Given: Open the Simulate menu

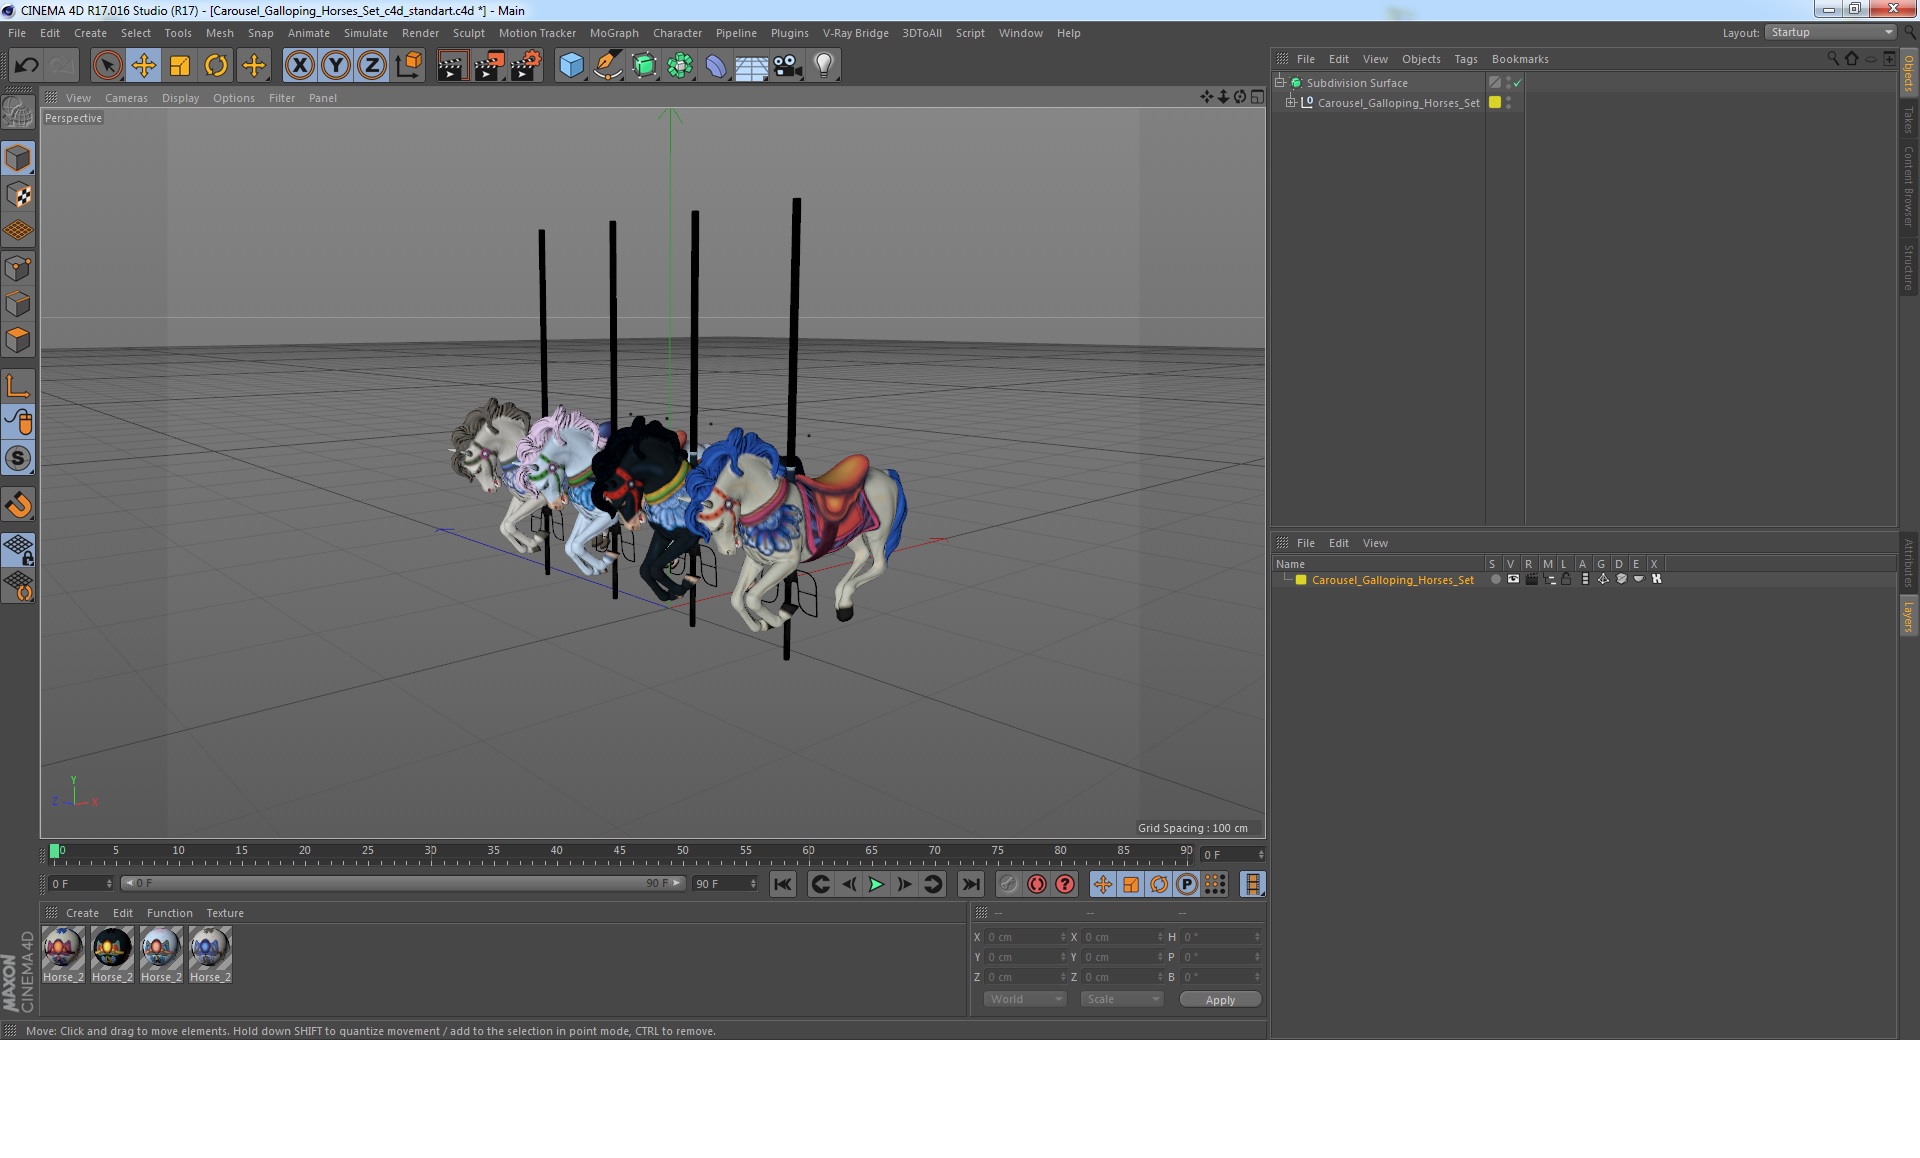Looking at the screenshot, I should [x=366, y=33].
